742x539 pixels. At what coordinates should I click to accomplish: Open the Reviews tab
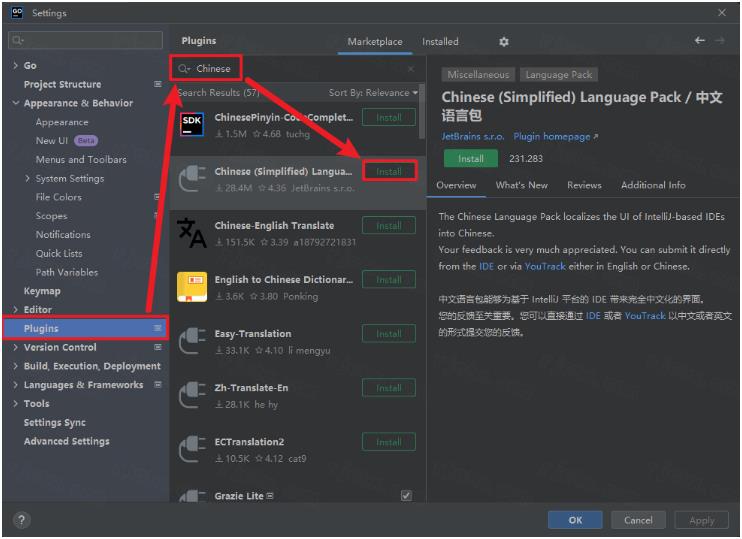[x=584, y=185]
